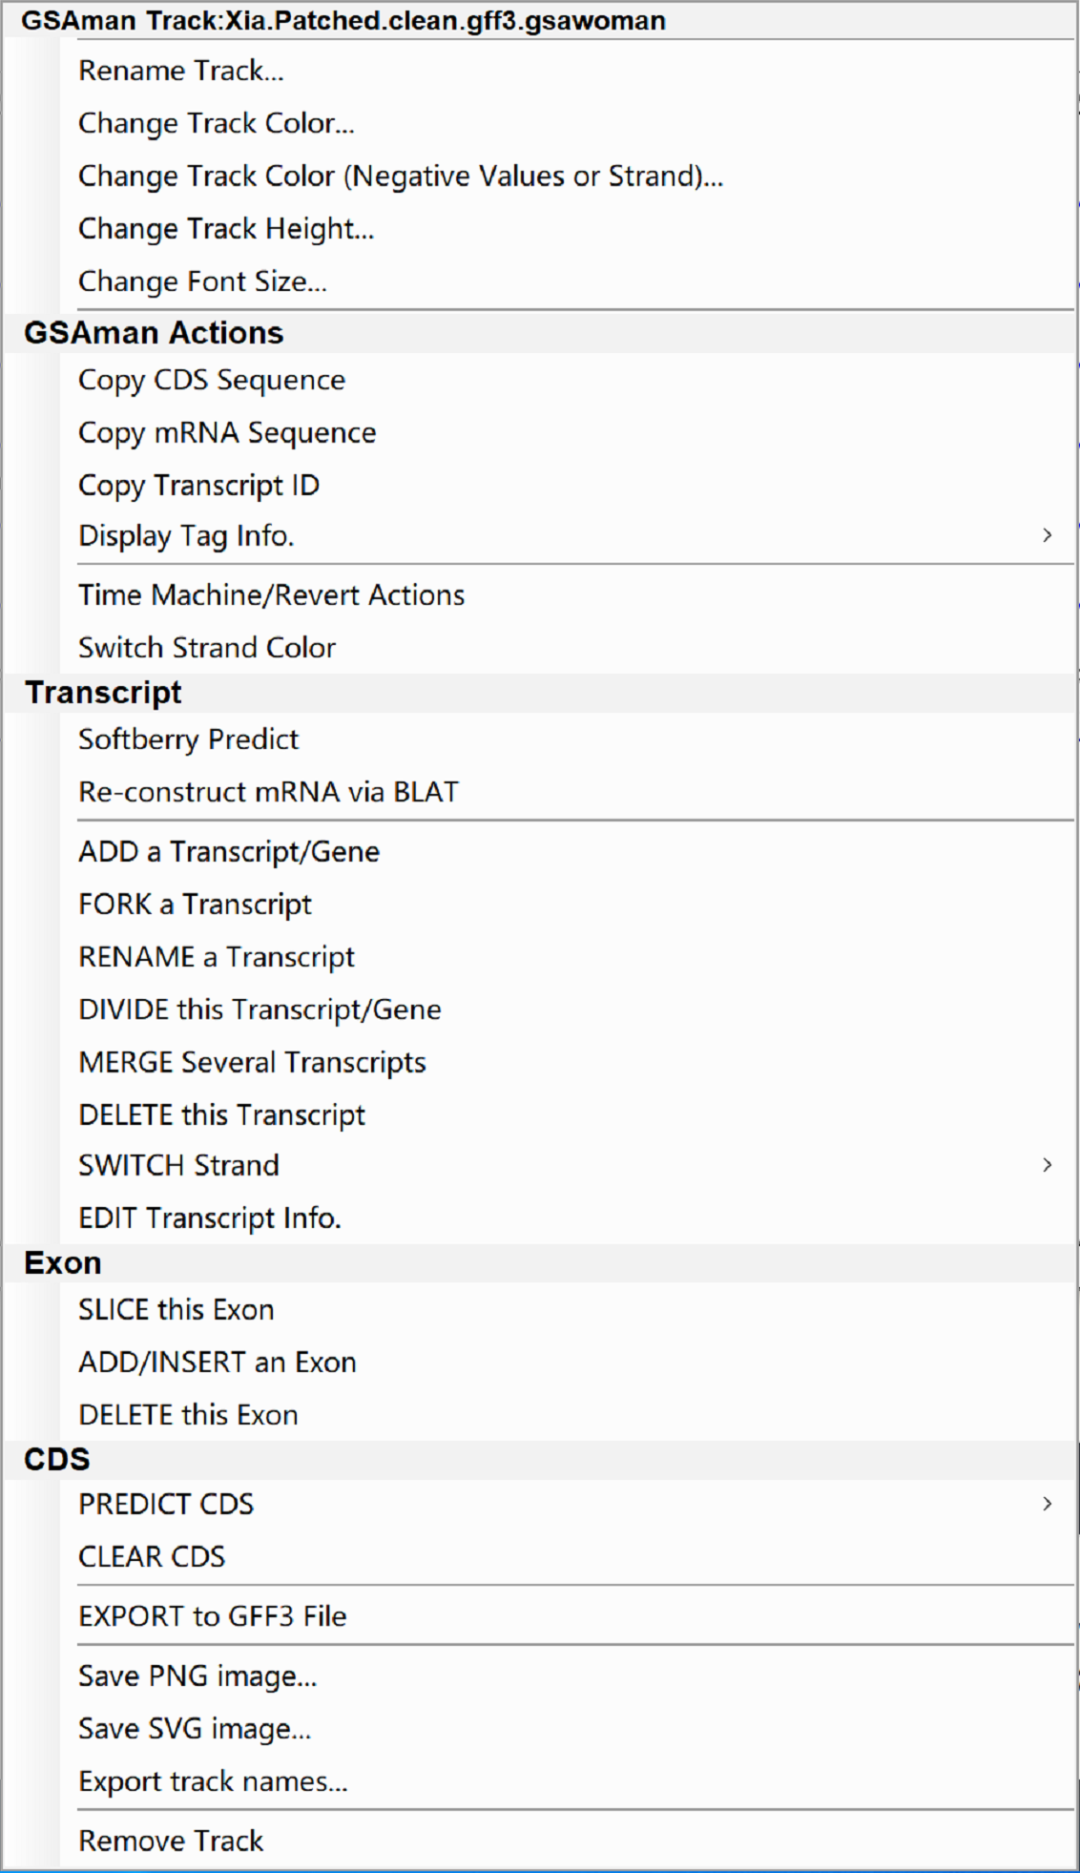
Task: Click ADD a Transcript/Gene
Action: point(229,852)
